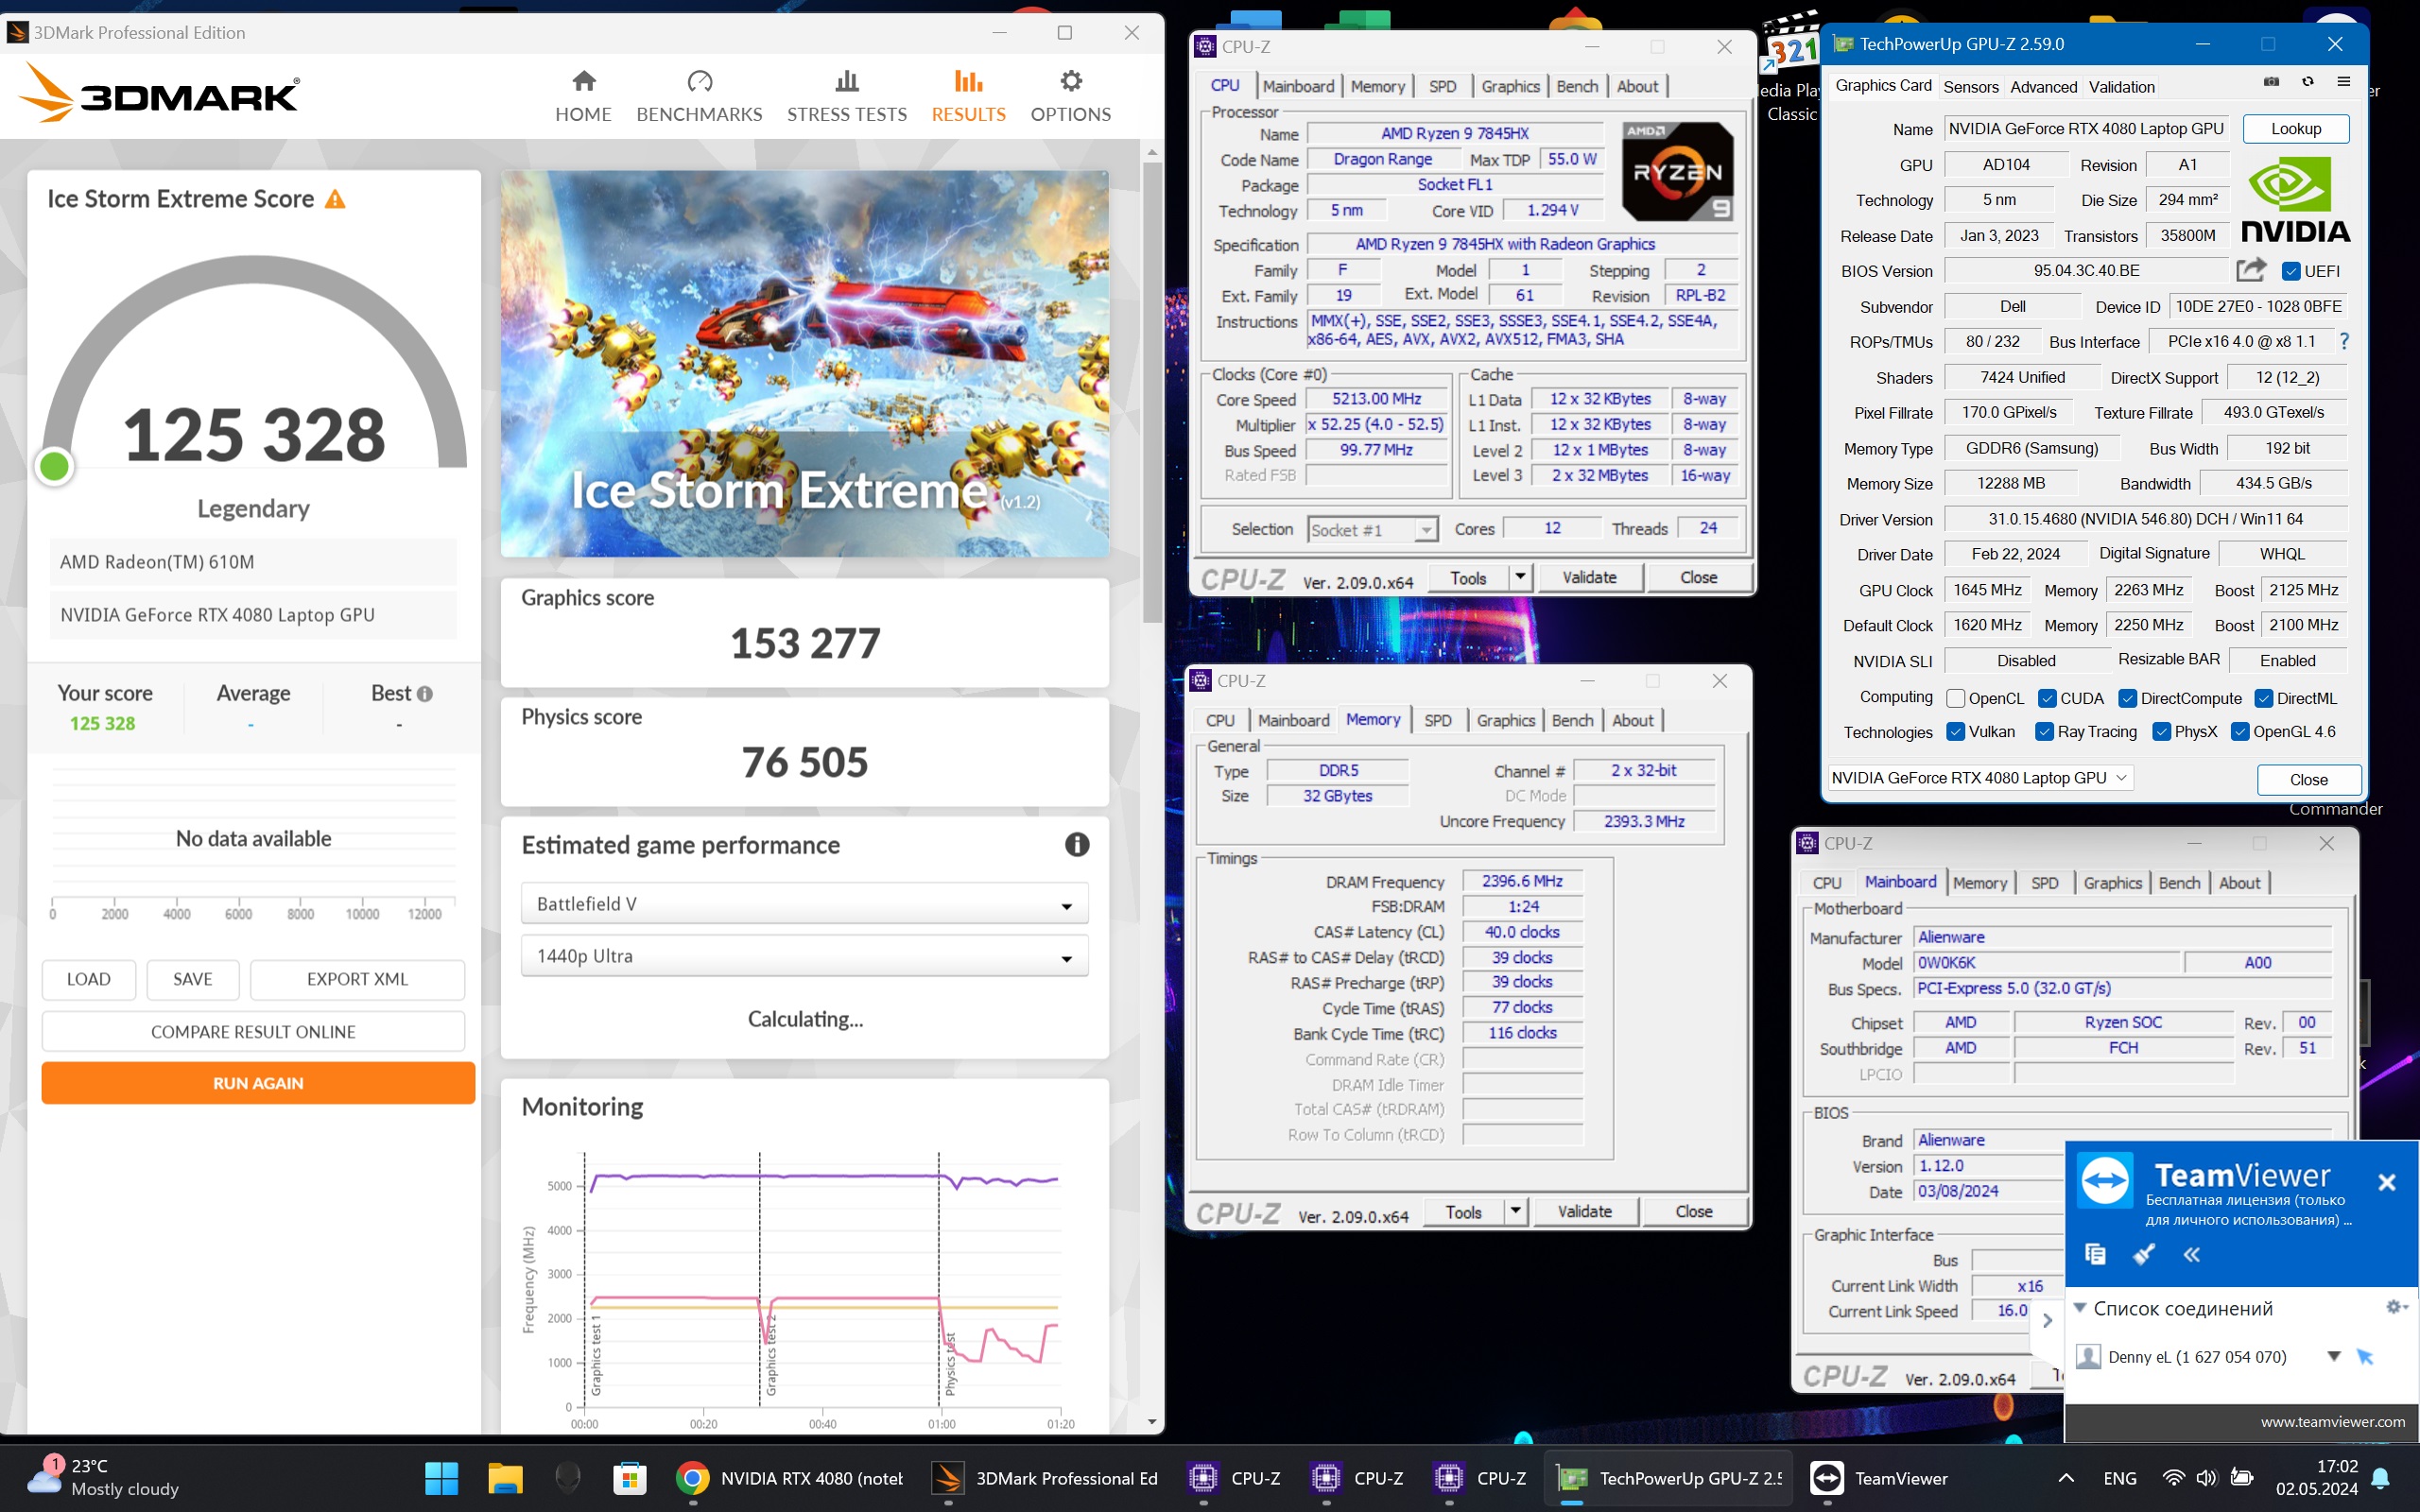Switch to Chrome NVIDIA RTX 4080 window
Screen dimensions: 2420x1512
pyautogui.click(x=790, y=1478)
